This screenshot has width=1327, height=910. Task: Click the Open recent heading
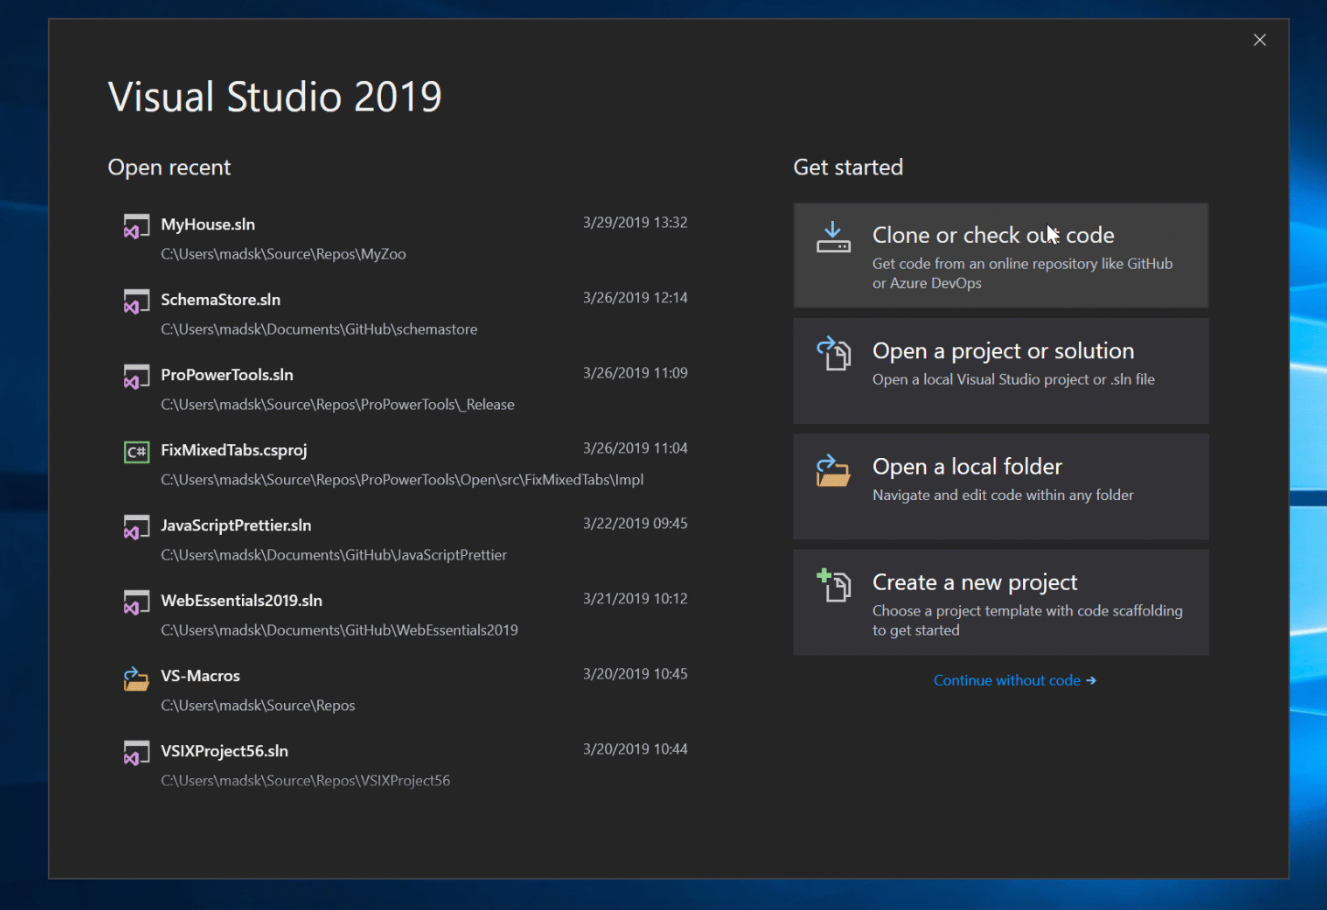tap(169, 168)
